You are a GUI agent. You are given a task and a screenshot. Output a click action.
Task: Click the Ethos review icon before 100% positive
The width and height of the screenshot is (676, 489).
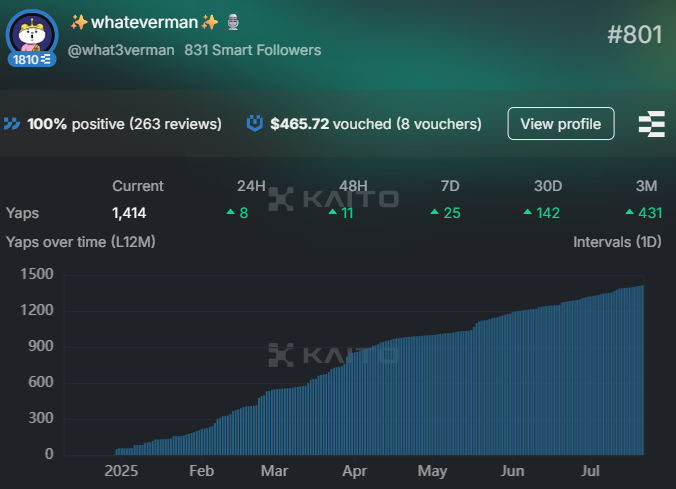click(x=12, y=124)
